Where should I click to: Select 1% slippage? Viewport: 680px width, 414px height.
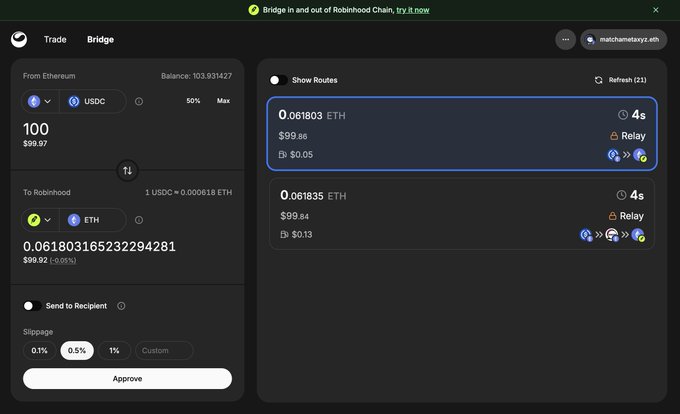114,351
